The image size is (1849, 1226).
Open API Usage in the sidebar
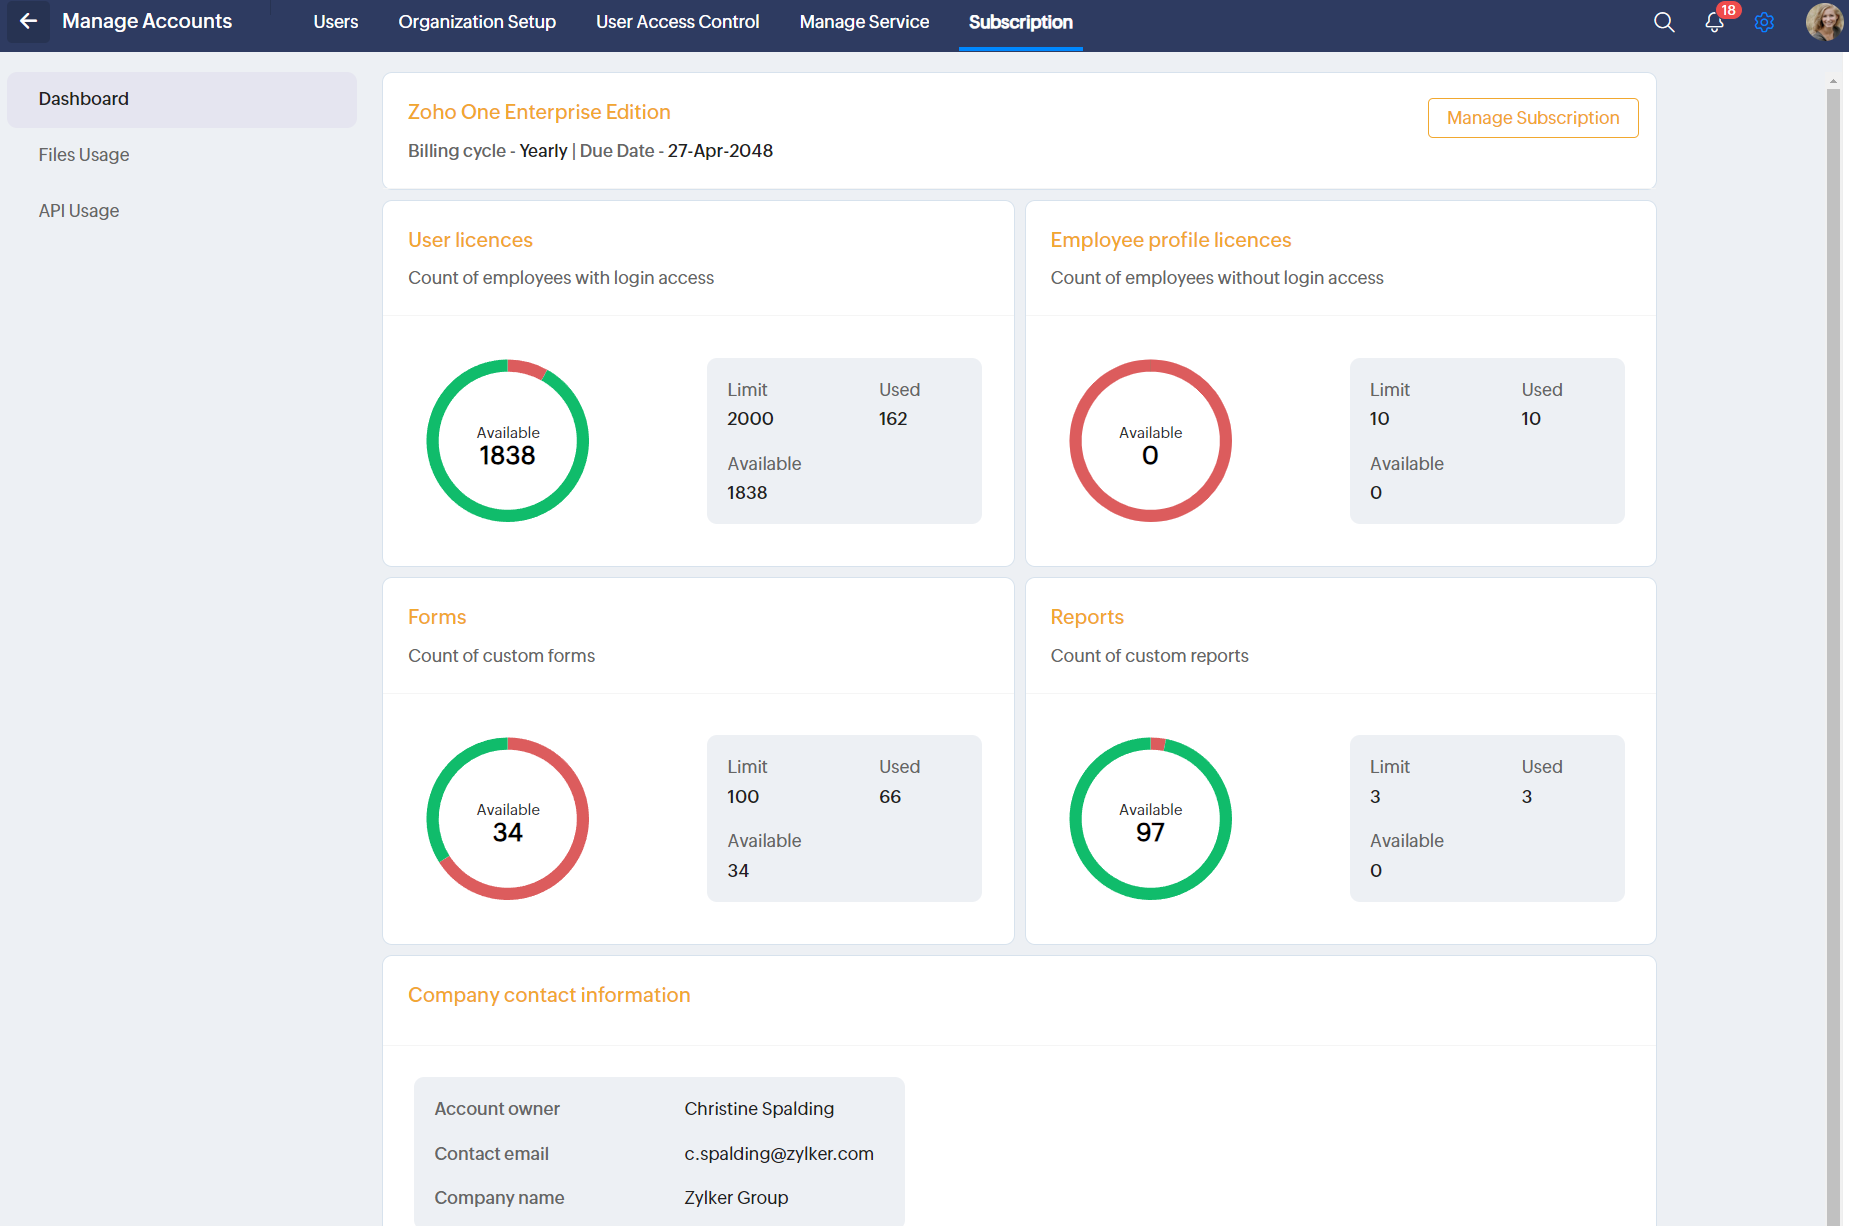point(79,211)
